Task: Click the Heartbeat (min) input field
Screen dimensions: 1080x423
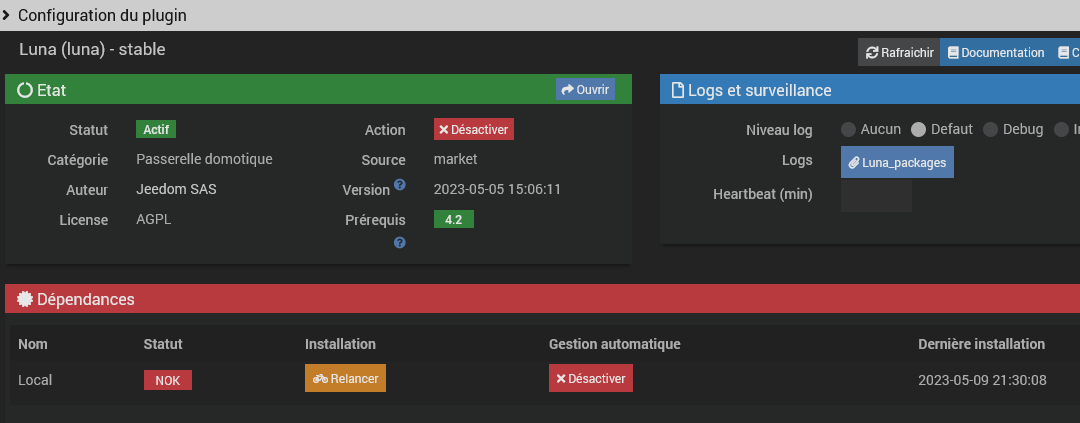Action: 877,195
